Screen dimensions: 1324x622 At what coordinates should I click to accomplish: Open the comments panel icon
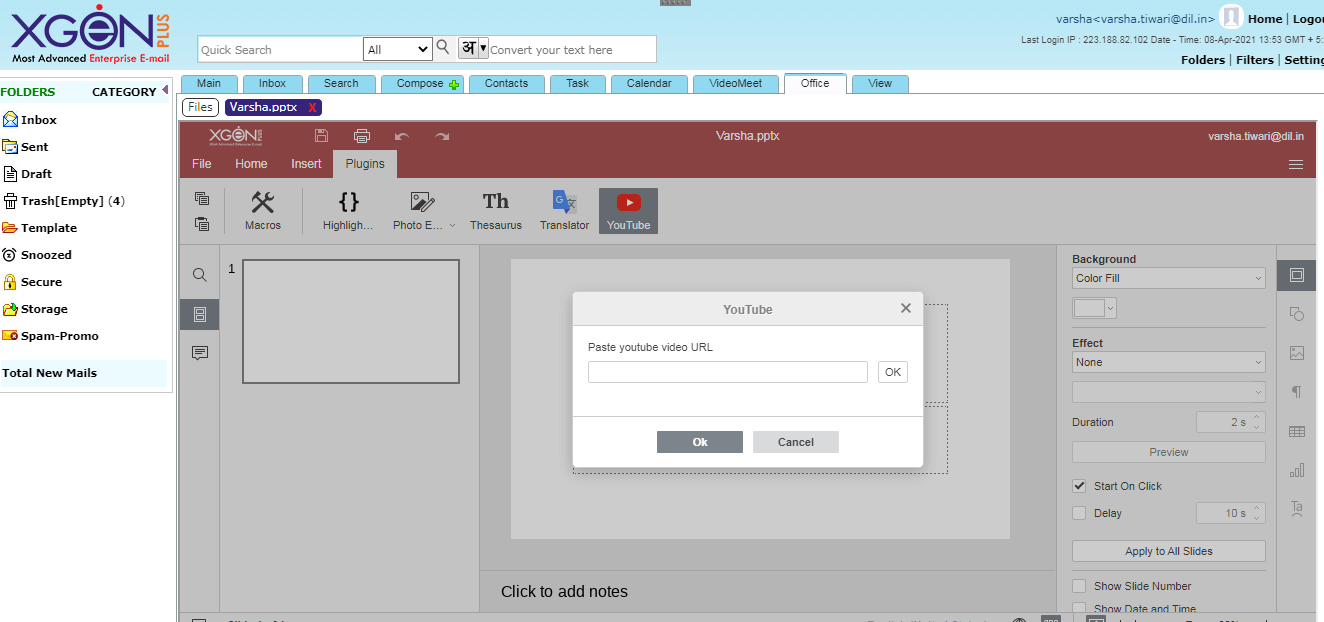[x=200, y=353]
